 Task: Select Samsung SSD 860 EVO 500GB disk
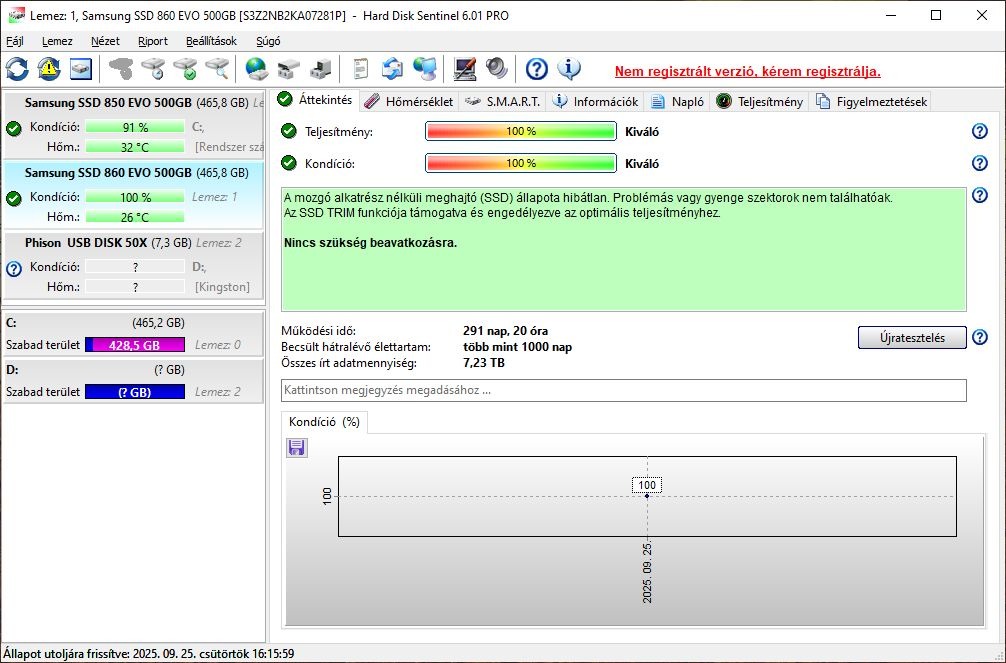(133, 195)
